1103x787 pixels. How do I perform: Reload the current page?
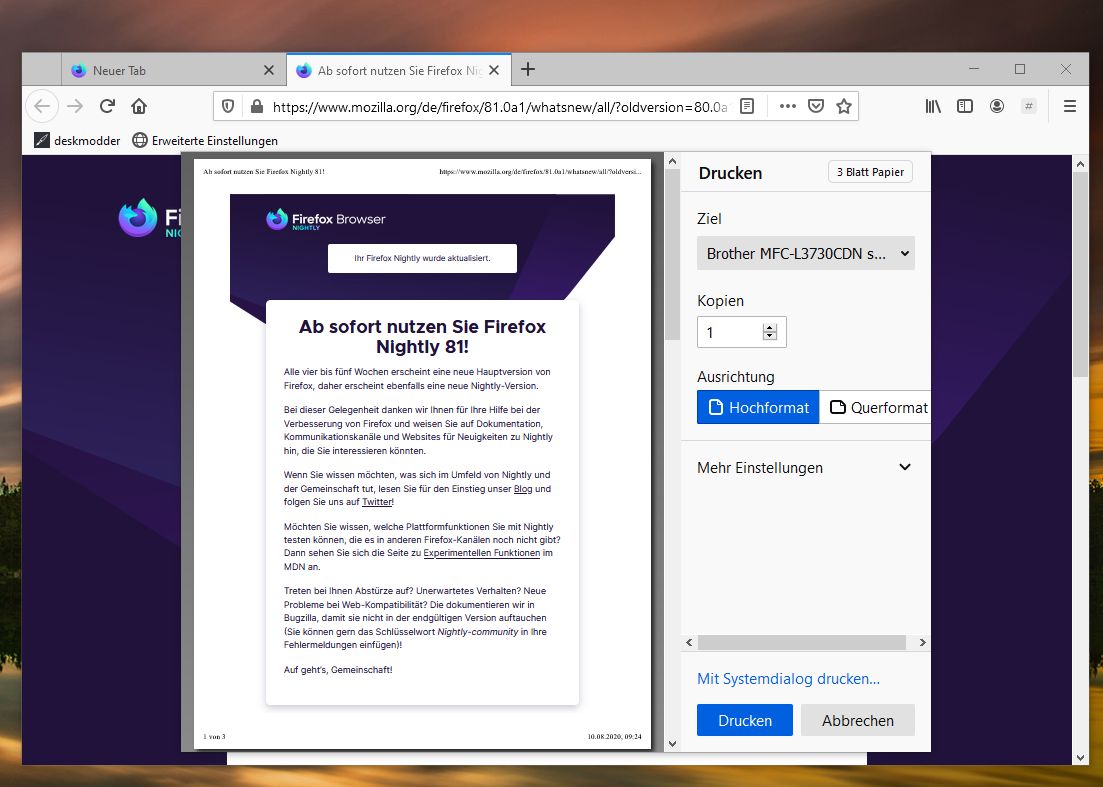(107, 106)
